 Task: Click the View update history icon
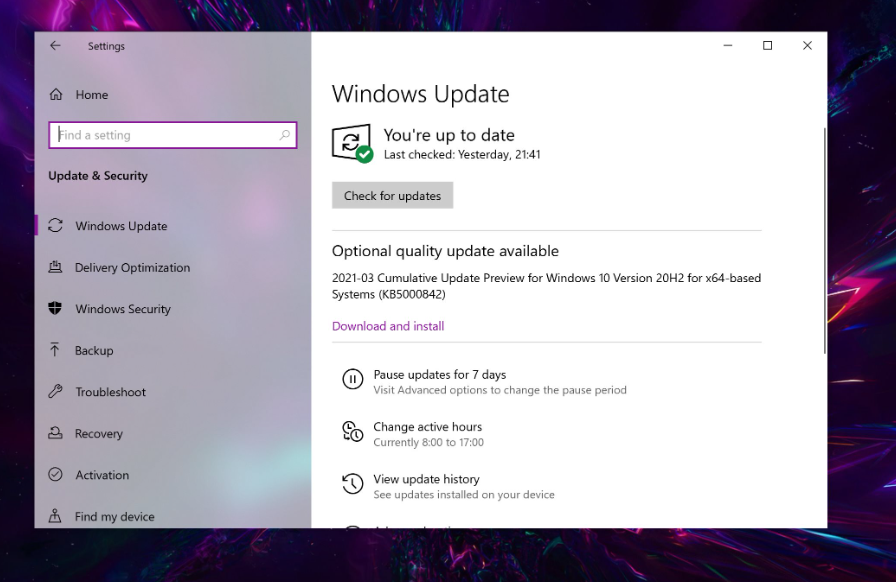click(x=352, y=484)
